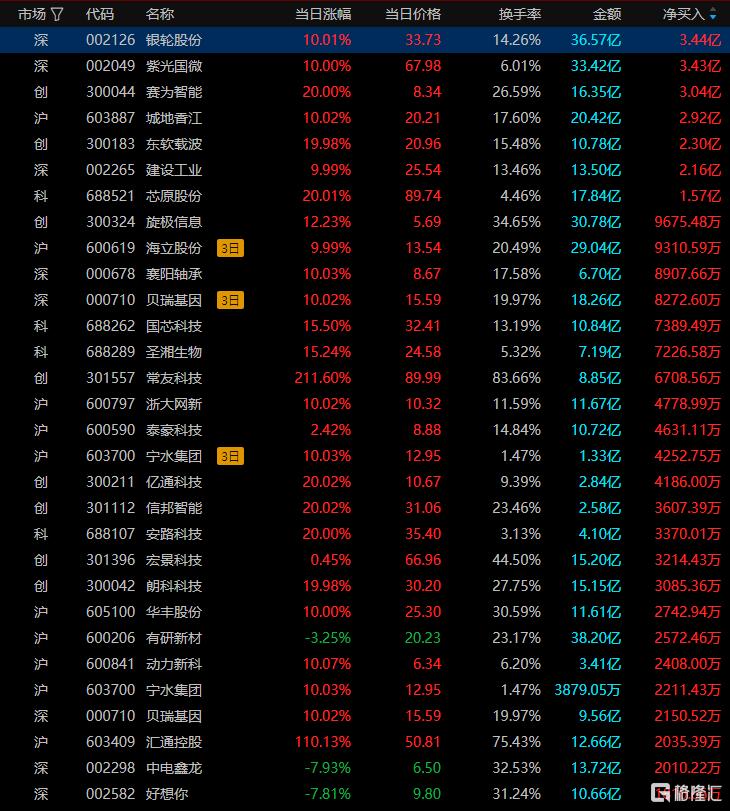Click net buy value 2211.43万
730x811 pixels.
[688, 690]
